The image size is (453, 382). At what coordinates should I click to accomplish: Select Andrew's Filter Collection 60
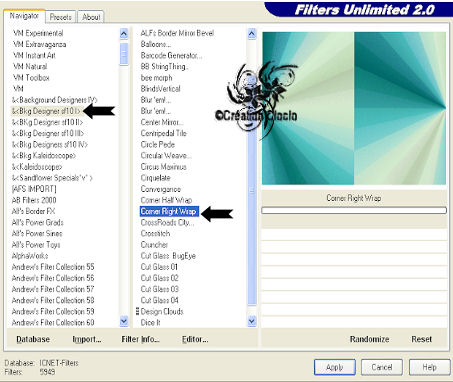(53, 322)
